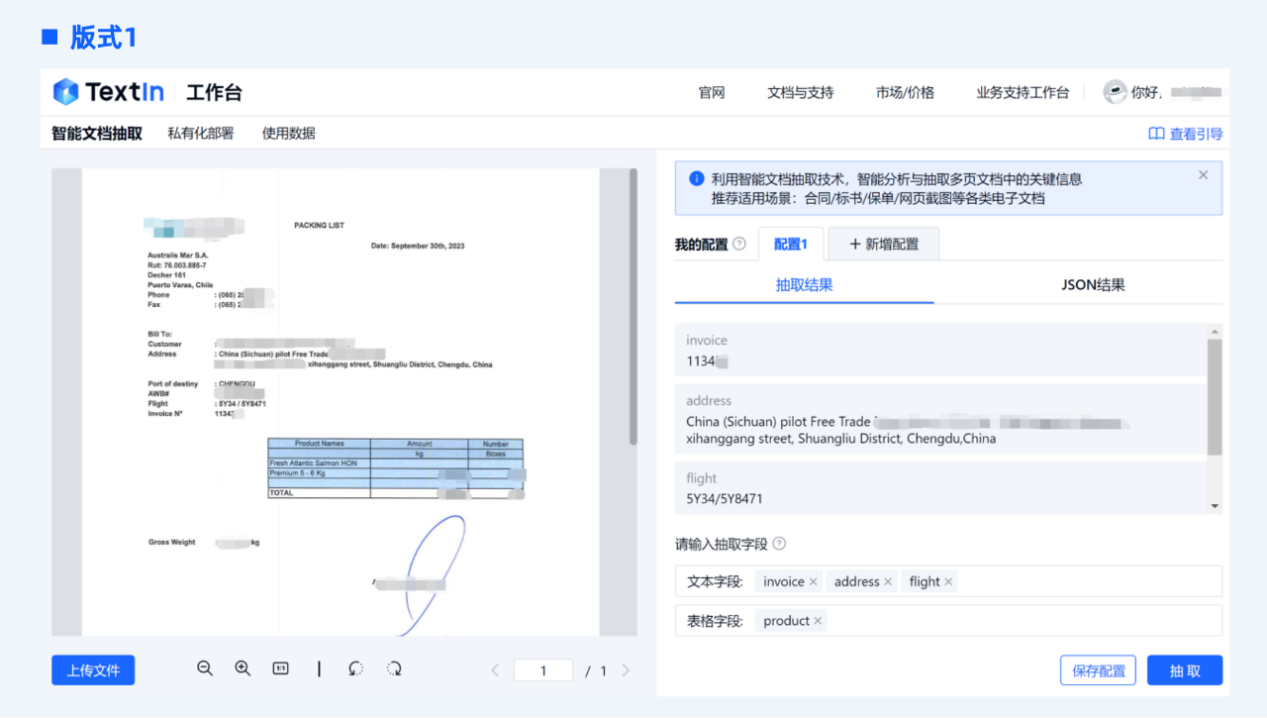Click the 上传文件 upload button

tap(93, 670)
